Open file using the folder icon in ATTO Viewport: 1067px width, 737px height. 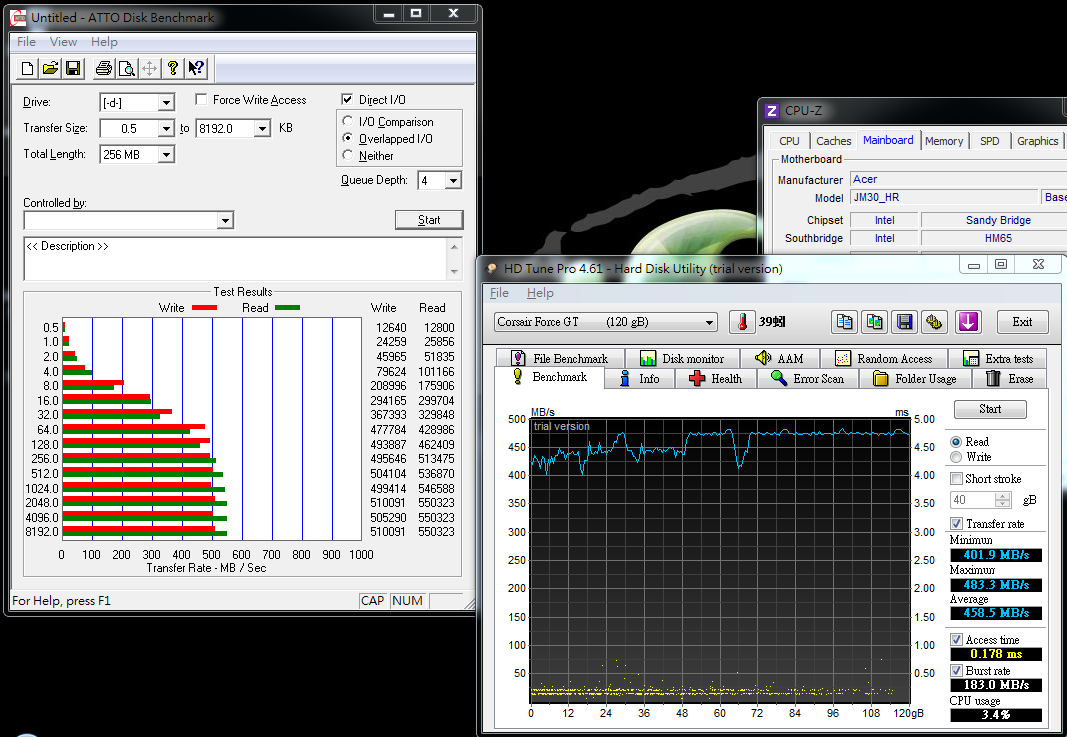click(50, 68)
